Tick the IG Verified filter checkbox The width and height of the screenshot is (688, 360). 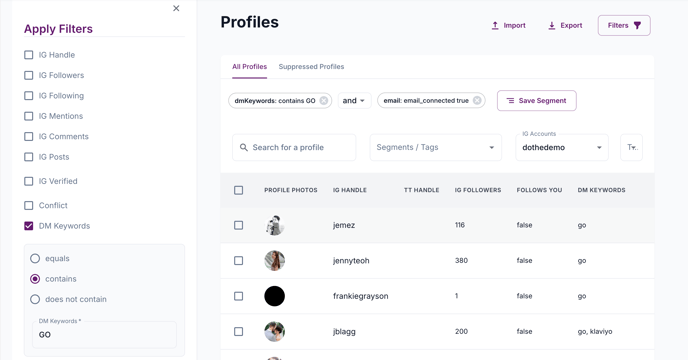[x=29, y=181]
